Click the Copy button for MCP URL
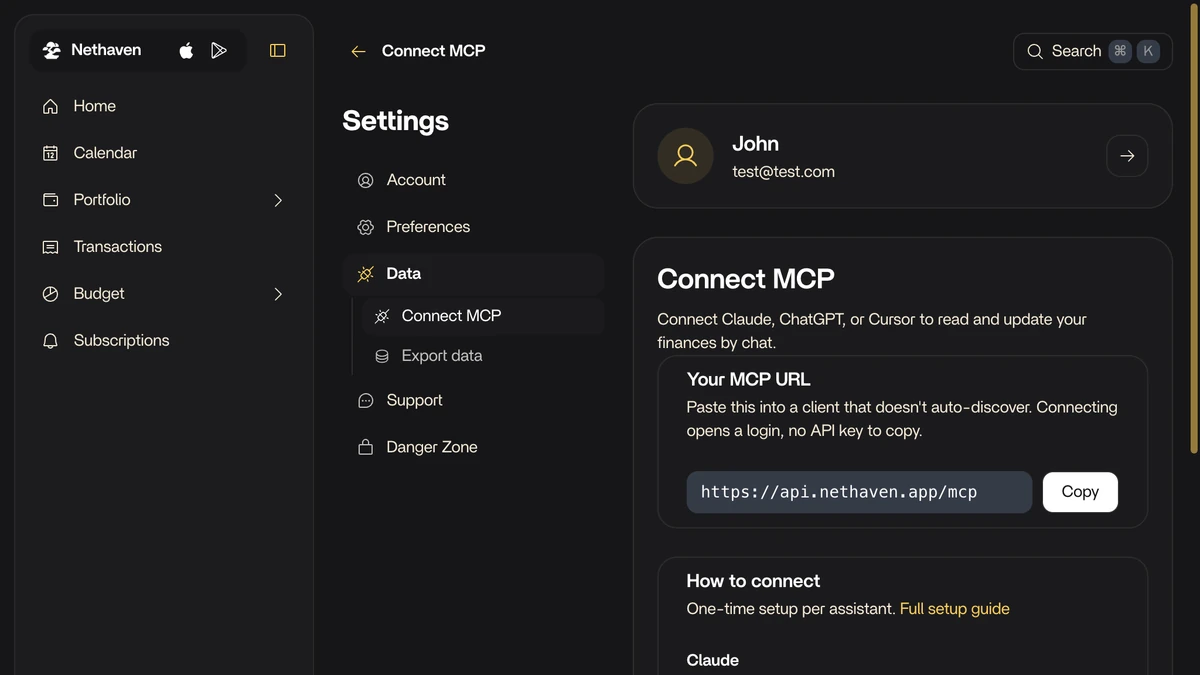 [1080, 492]
